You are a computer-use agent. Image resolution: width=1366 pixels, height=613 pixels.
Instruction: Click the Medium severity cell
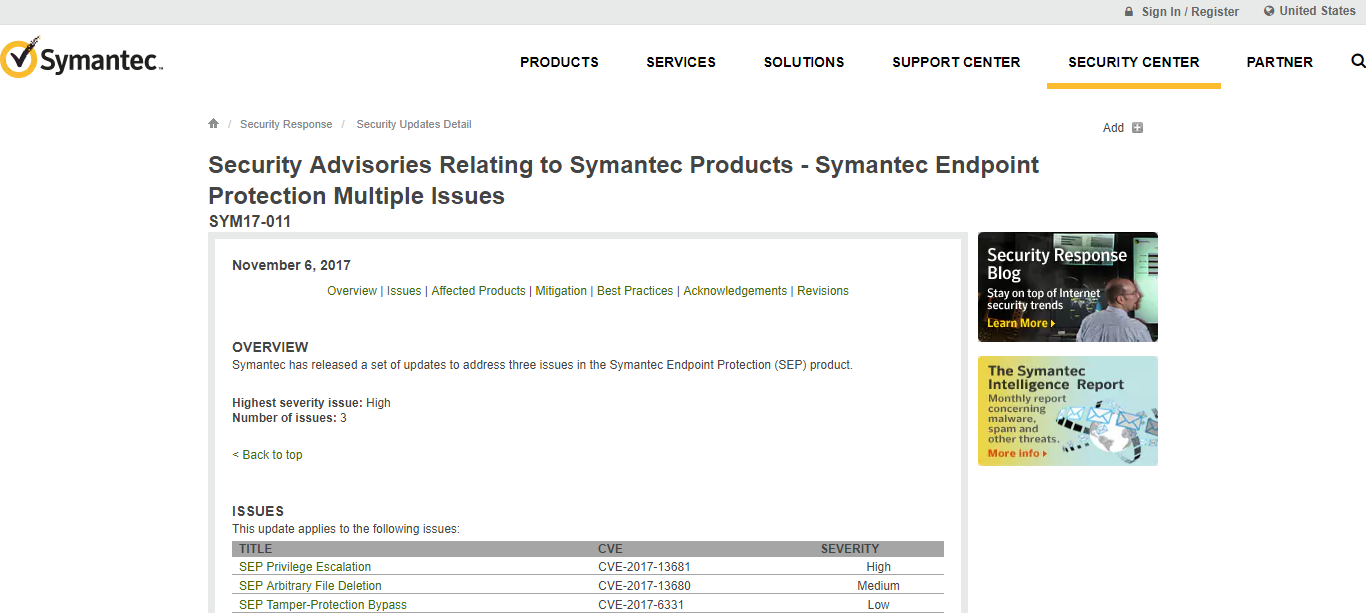pyautogui.click(x=879, y=586)
